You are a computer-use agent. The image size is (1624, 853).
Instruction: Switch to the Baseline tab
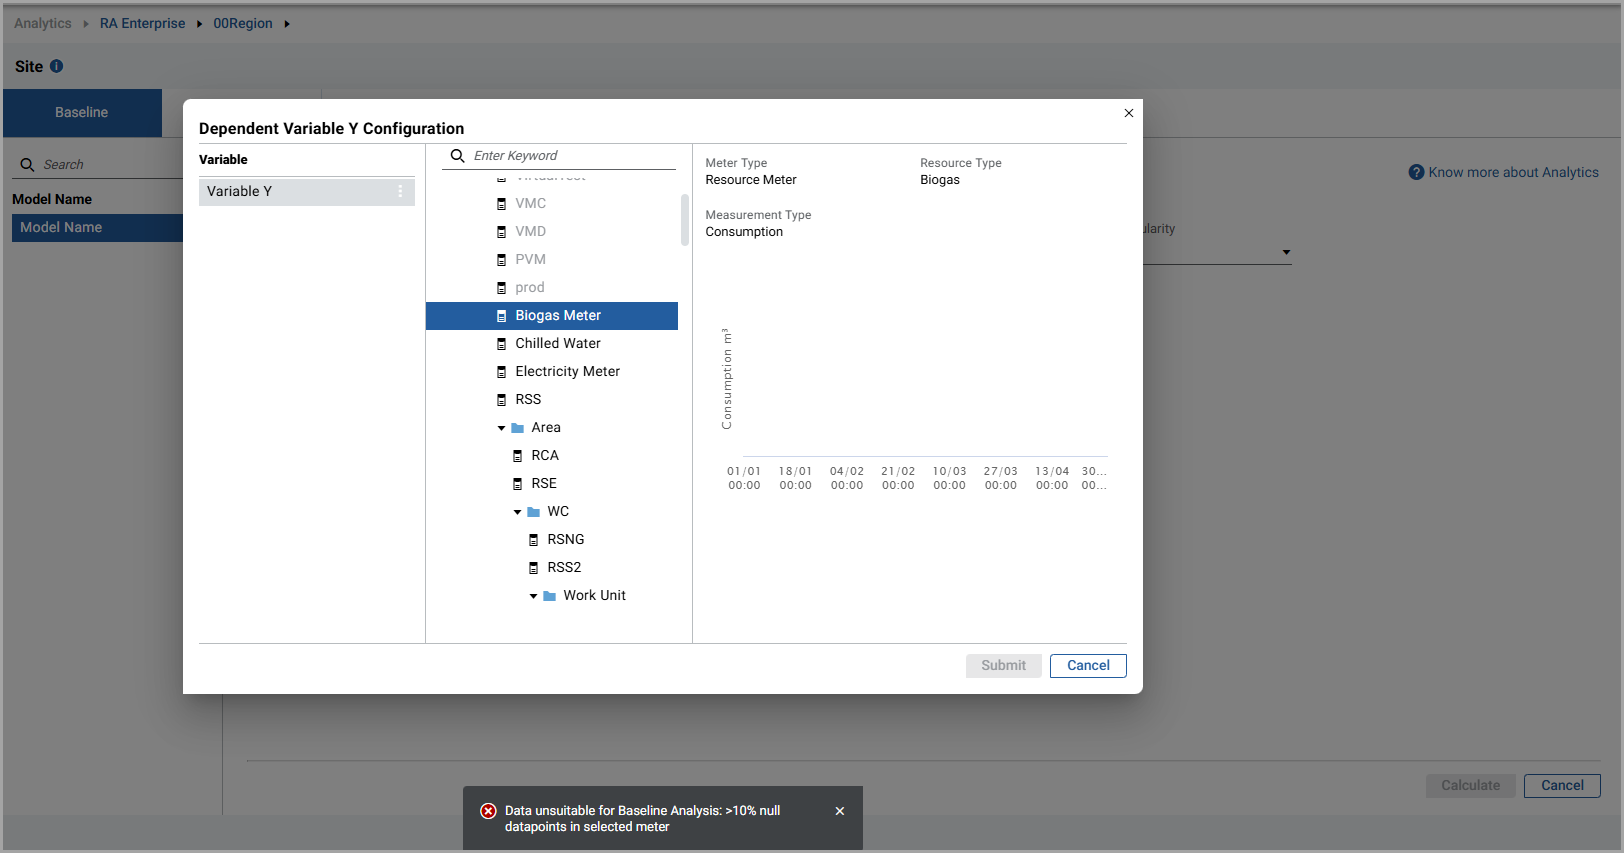point(82,113)
